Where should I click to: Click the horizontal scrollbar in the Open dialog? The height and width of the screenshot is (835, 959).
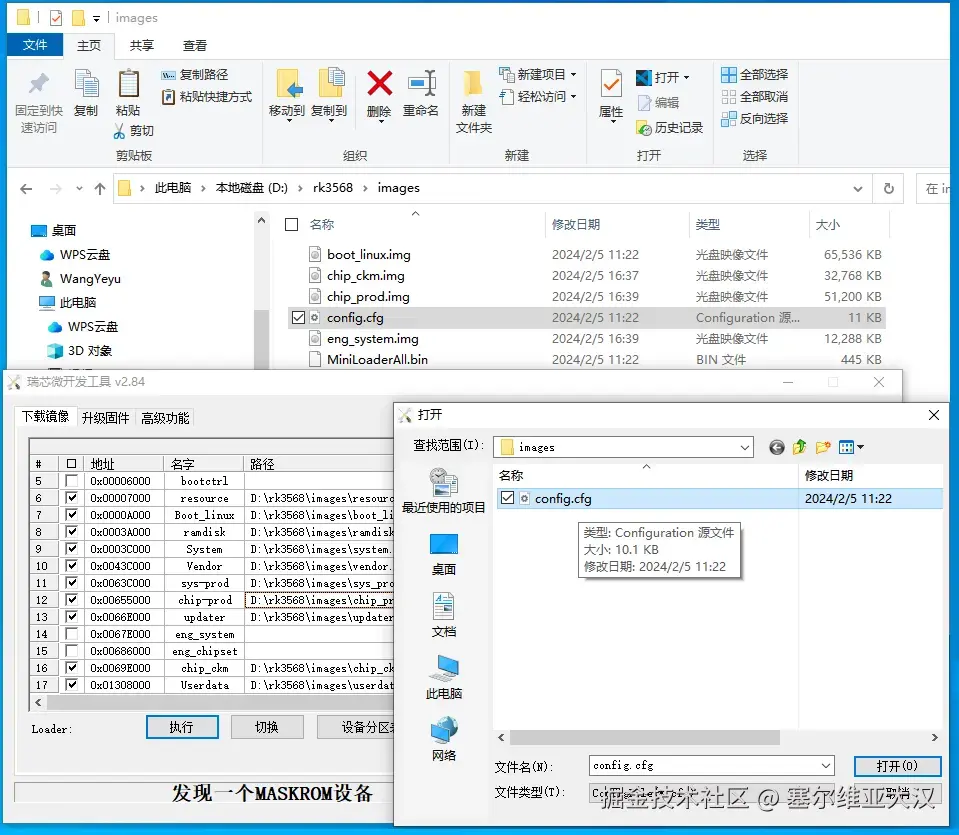pyautogui.click(x=650, y=737)
